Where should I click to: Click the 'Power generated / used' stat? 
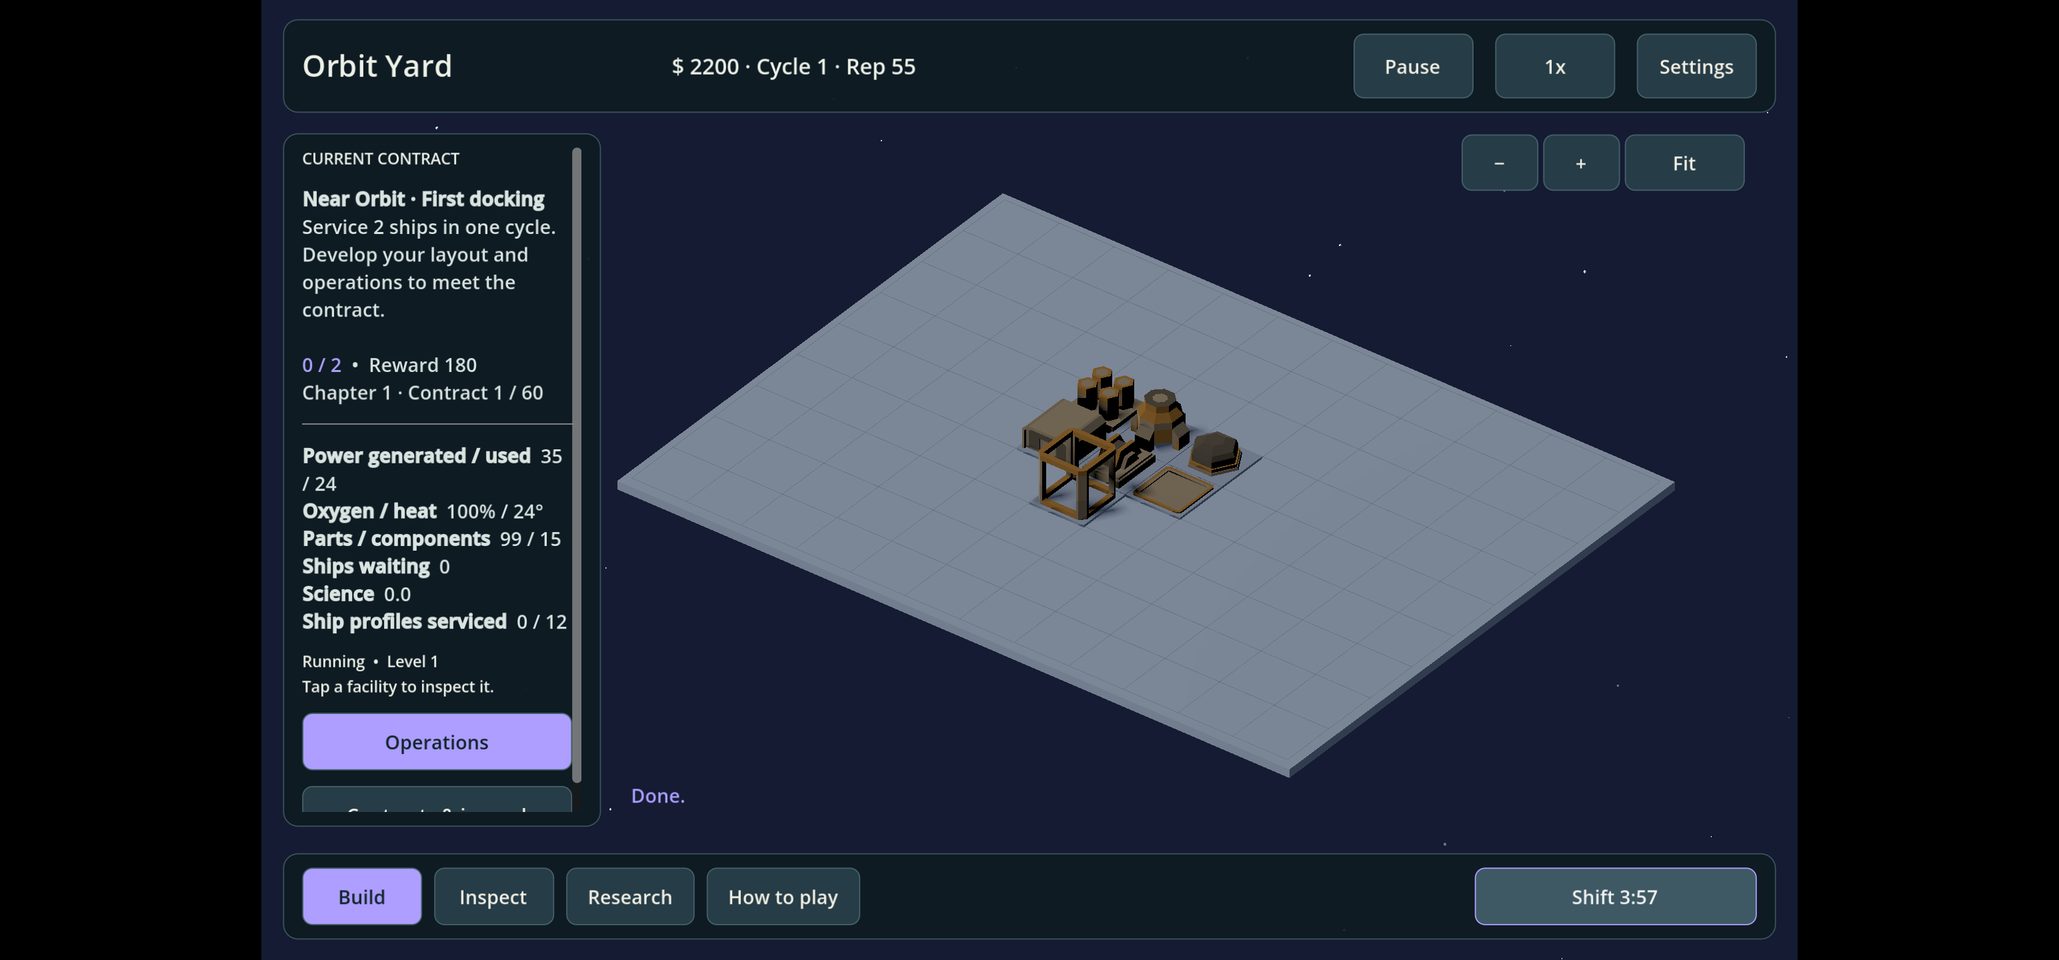tap(416, 456)
